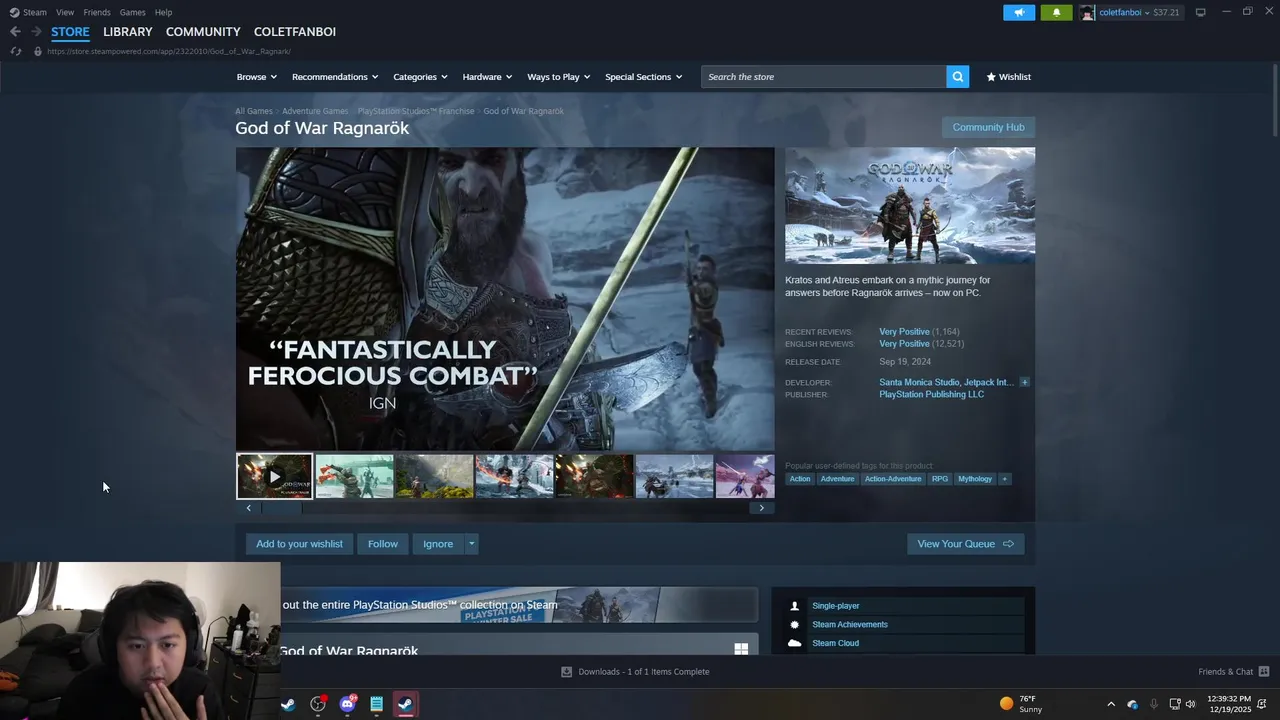Open the weather widget showing 76°F
1280x720 pixels.
[1021, 704]
